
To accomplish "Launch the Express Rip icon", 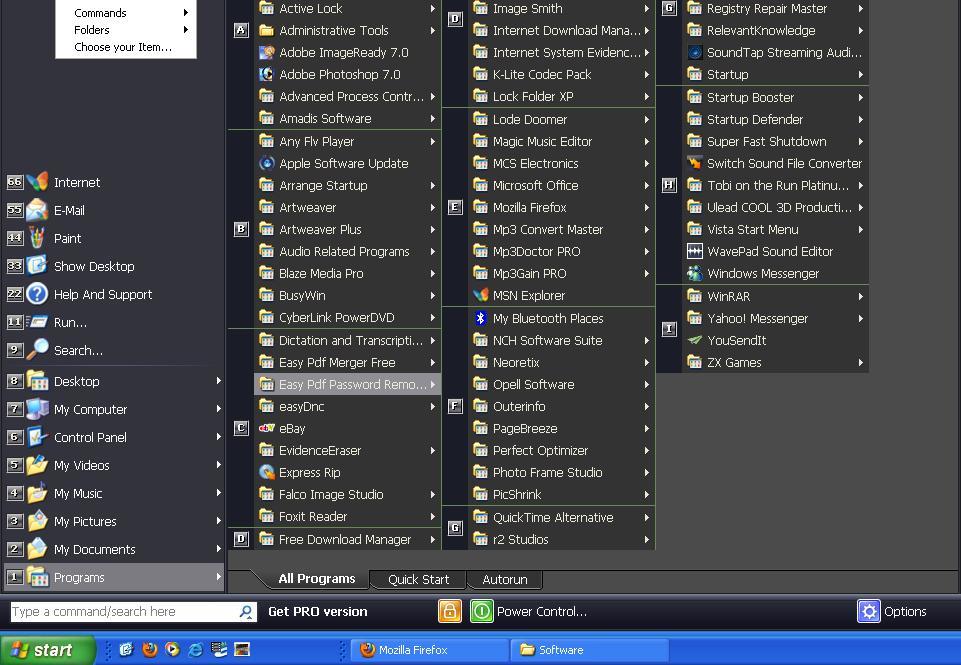I will 267,473.
